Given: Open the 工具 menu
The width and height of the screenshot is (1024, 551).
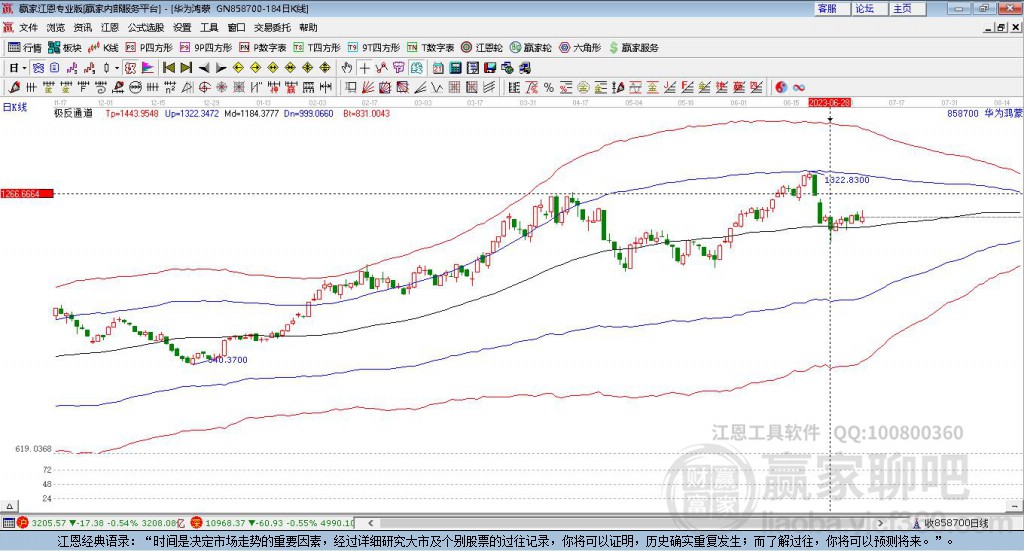Looking at the screenshot, I should pyautogui.click(x=209, y=27).
